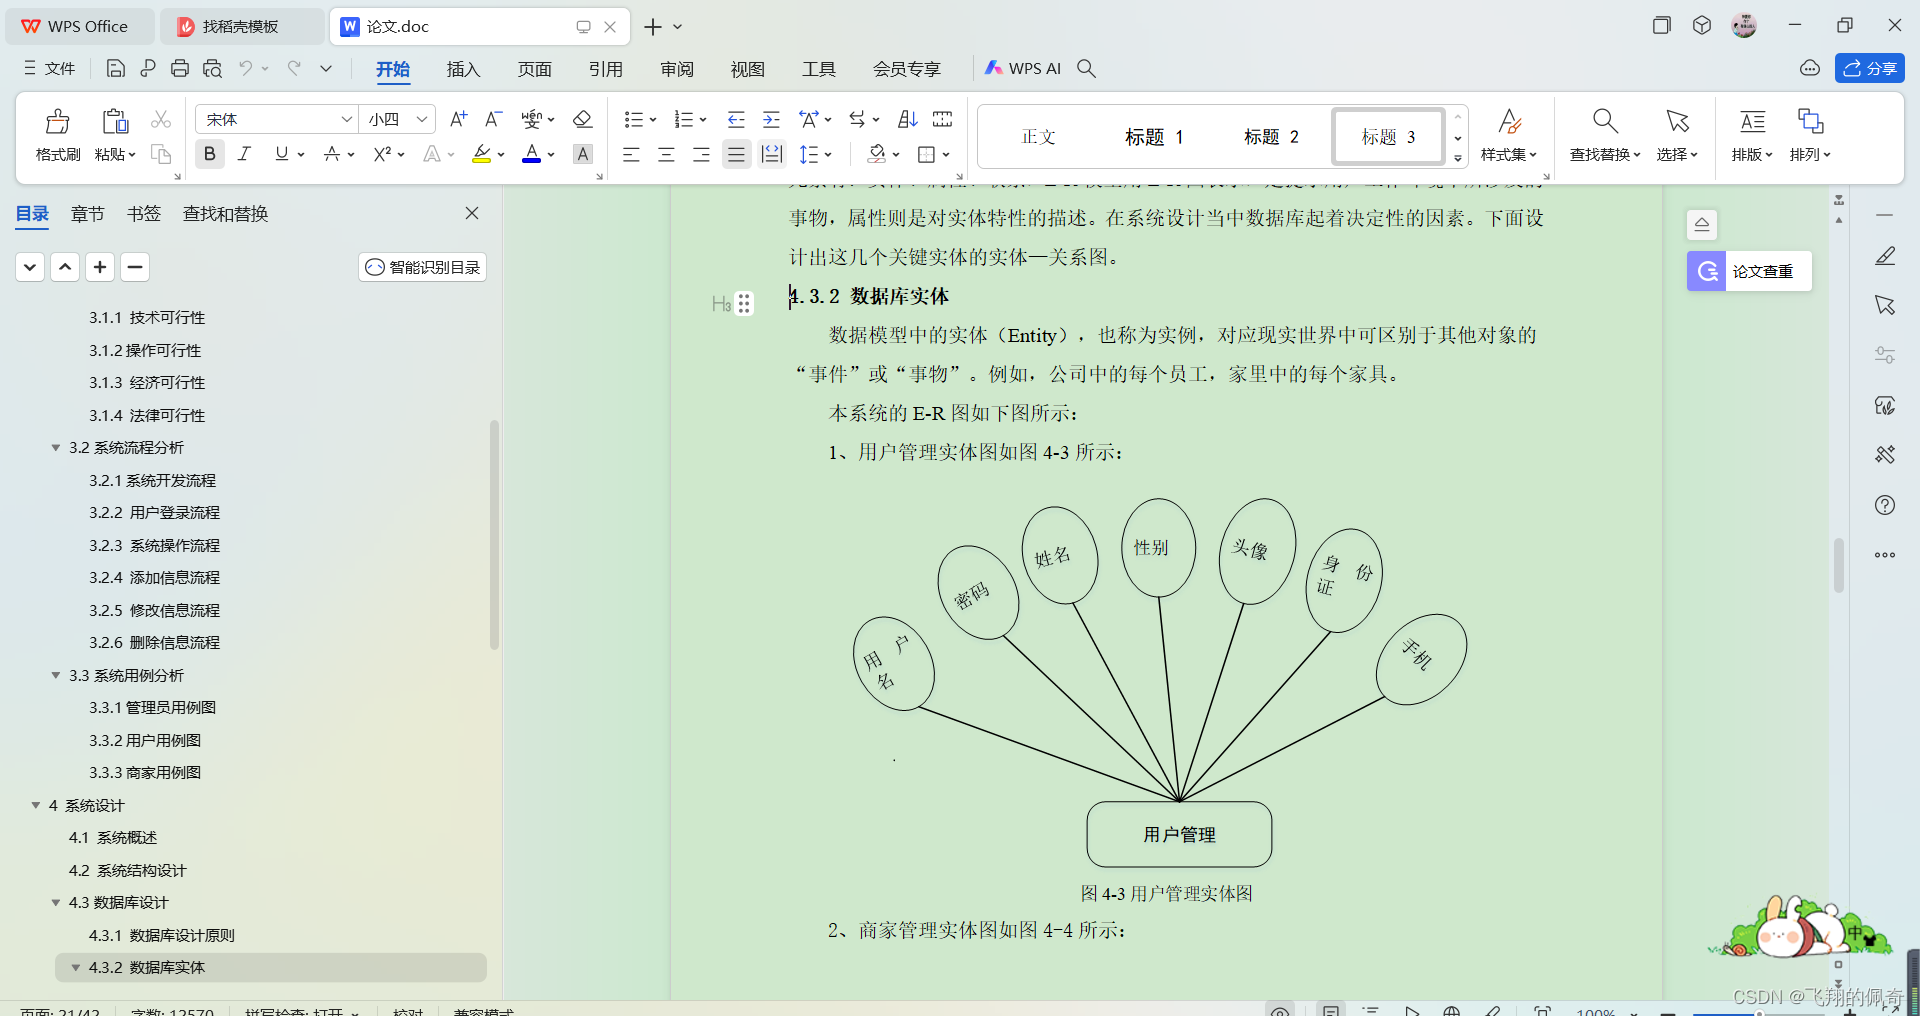1920x1016 pixels.
Task: Collapse the 4.3 数据库设计 outline node
Action: pyautogui.click(x=56, y=903)
